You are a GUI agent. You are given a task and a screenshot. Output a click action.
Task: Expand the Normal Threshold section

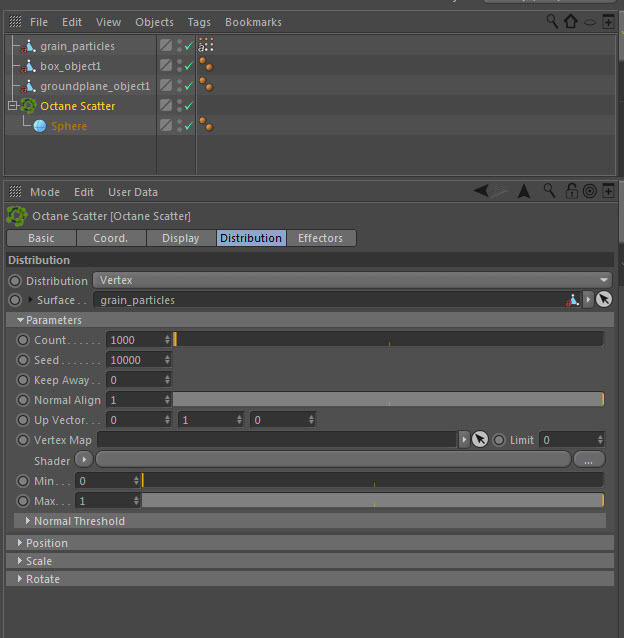[28, 521]
